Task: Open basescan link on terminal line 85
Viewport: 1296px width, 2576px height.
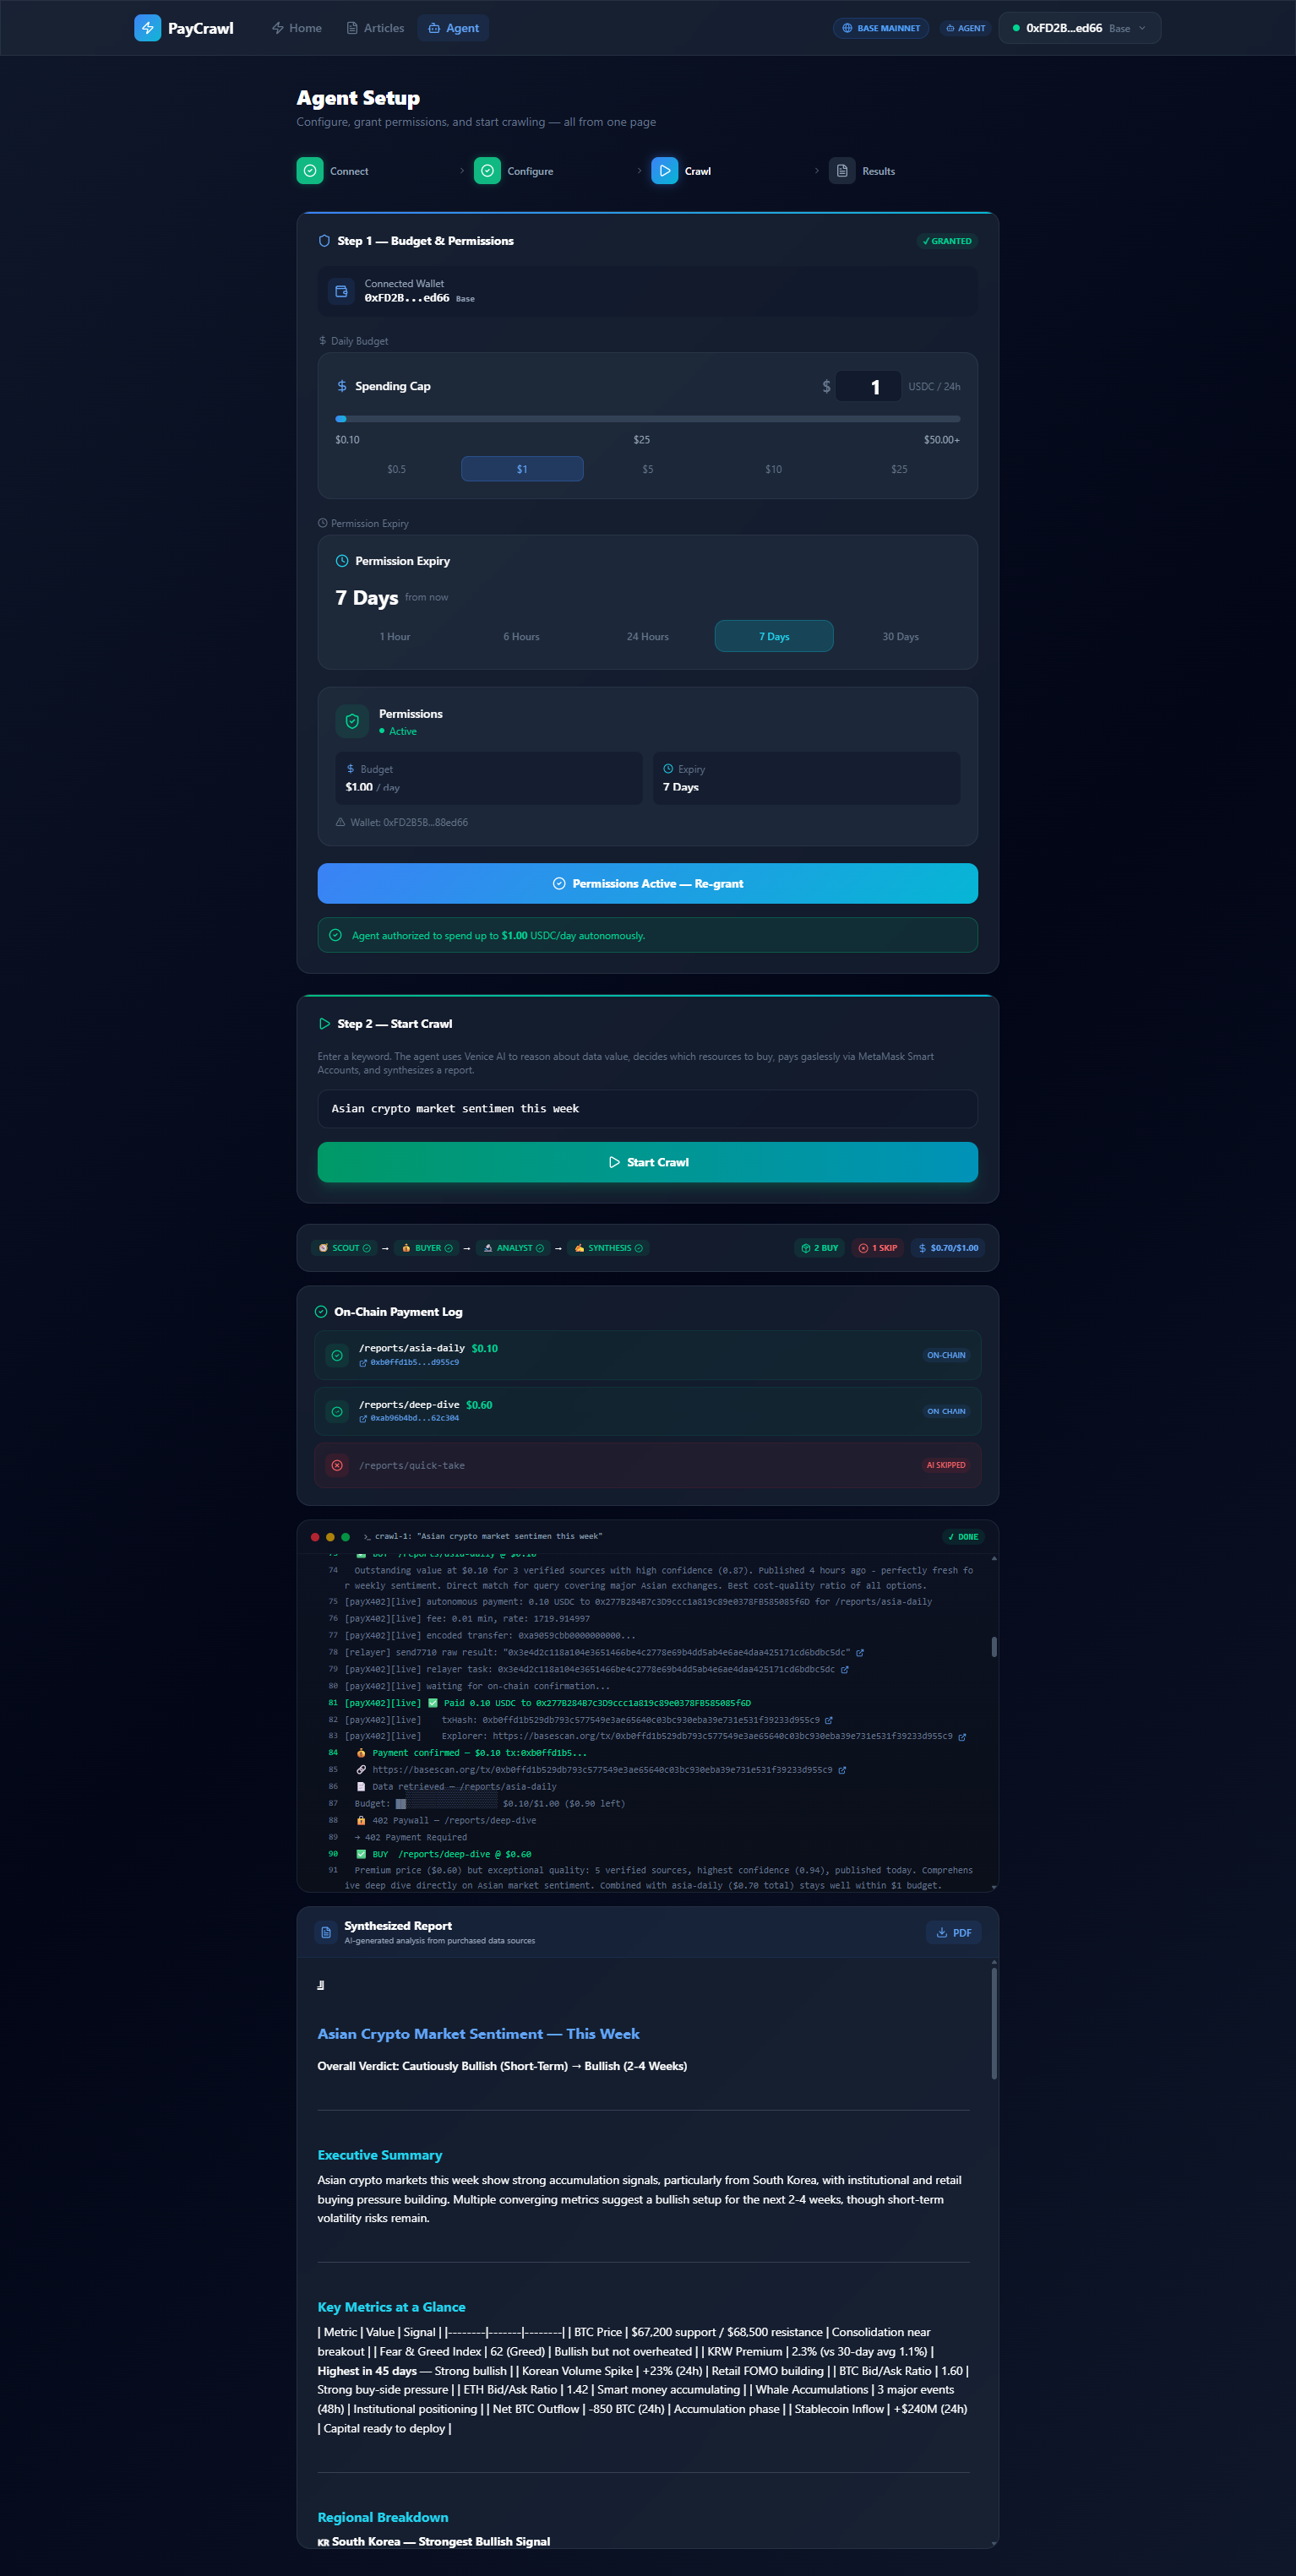Action: tap(842, 1770)
